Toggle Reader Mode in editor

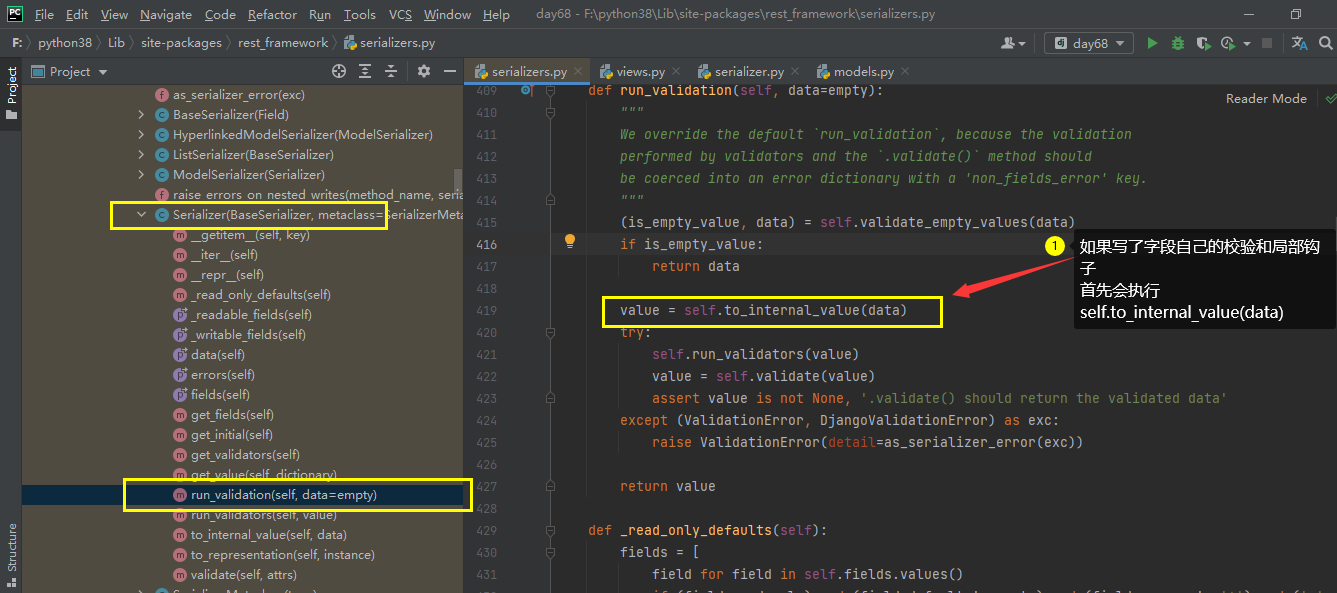click(1266, 98)
